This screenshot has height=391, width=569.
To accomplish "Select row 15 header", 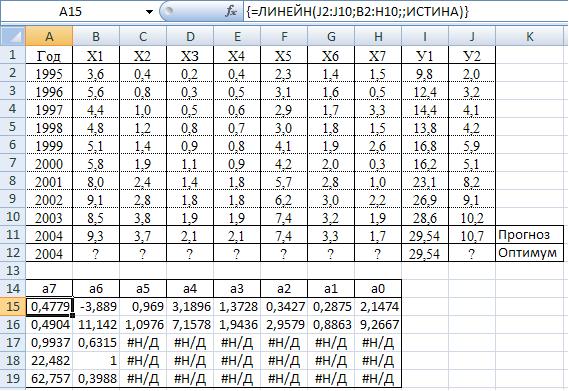I will click(13, 306).
